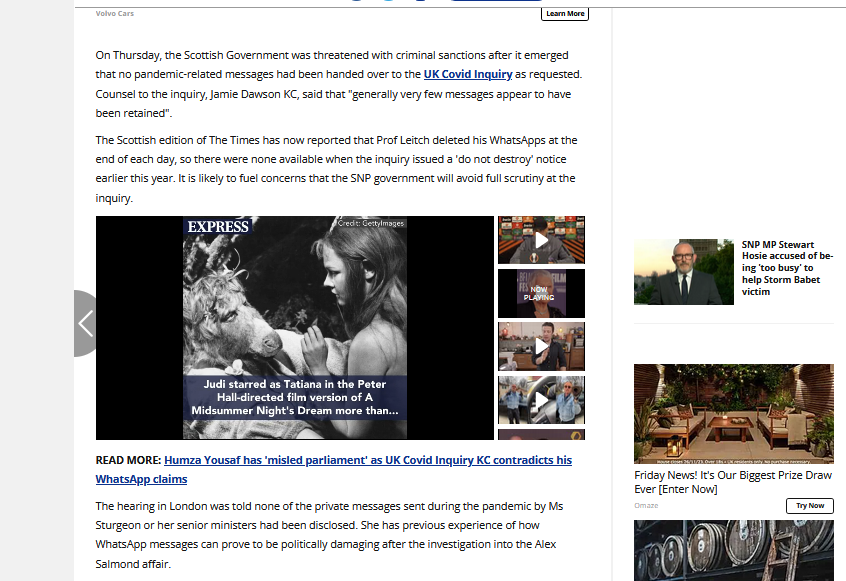Play the two men with car video thumbnail
Image resolution: width=846 pixels, height=581 pixels.
[x=541, y=400]
